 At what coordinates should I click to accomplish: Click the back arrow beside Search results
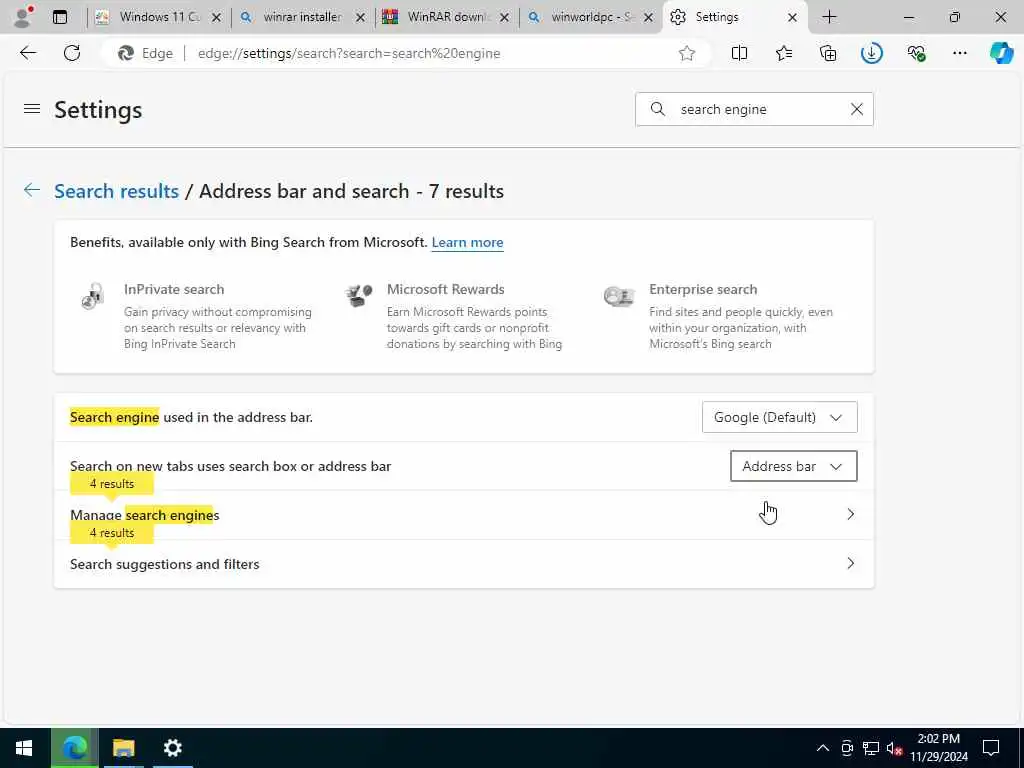click(31, 190)
